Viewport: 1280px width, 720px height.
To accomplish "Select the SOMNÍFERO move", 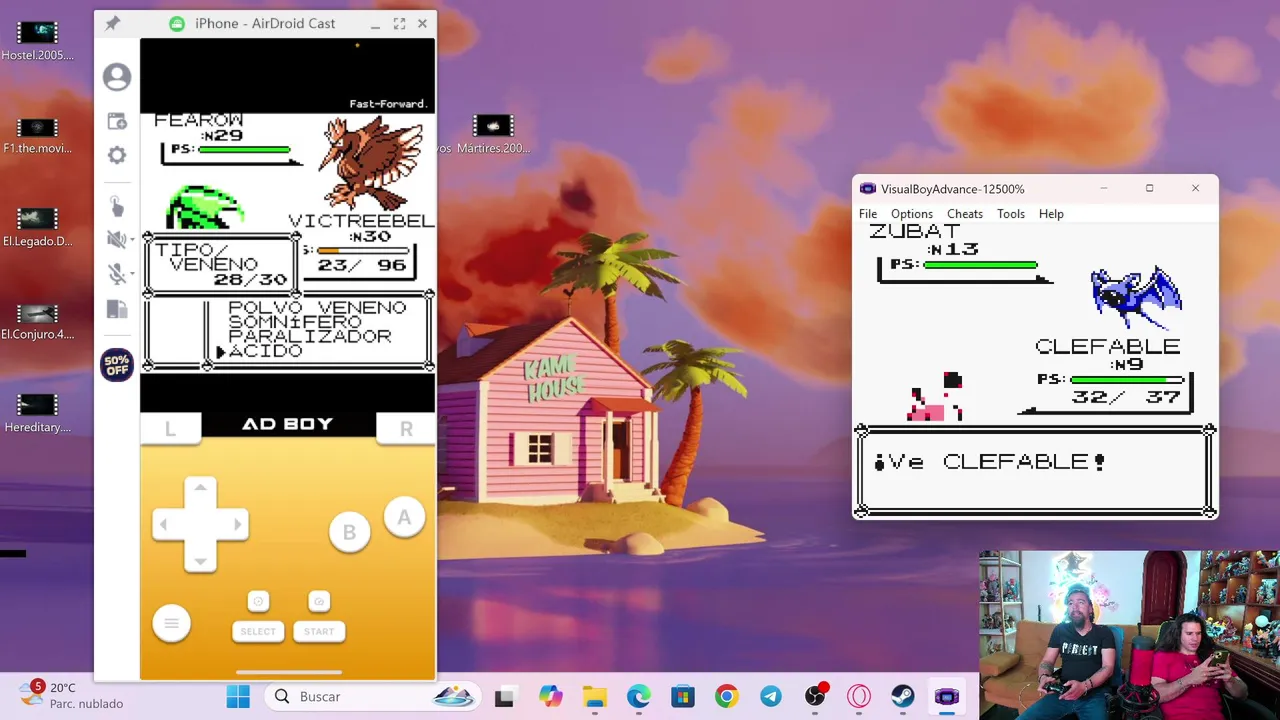I will click(294, 322).
